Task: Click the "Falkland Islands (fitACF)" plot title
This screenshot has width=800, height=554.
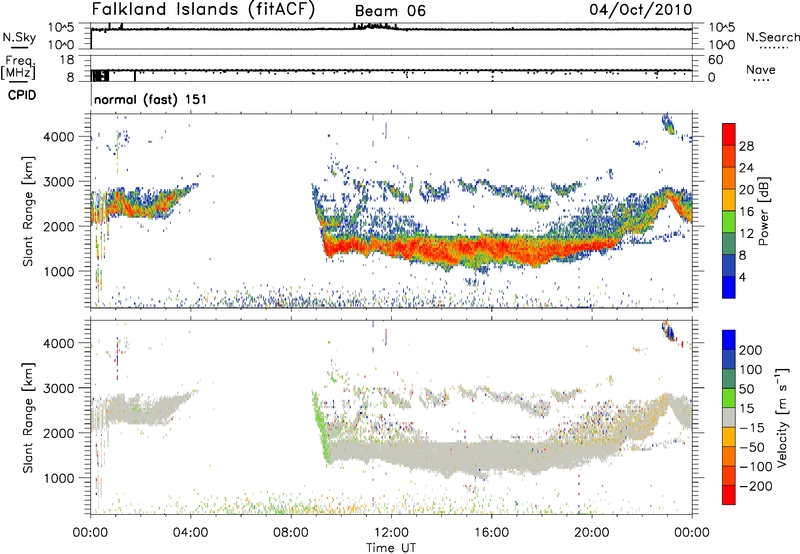Action: pos(203,9)
